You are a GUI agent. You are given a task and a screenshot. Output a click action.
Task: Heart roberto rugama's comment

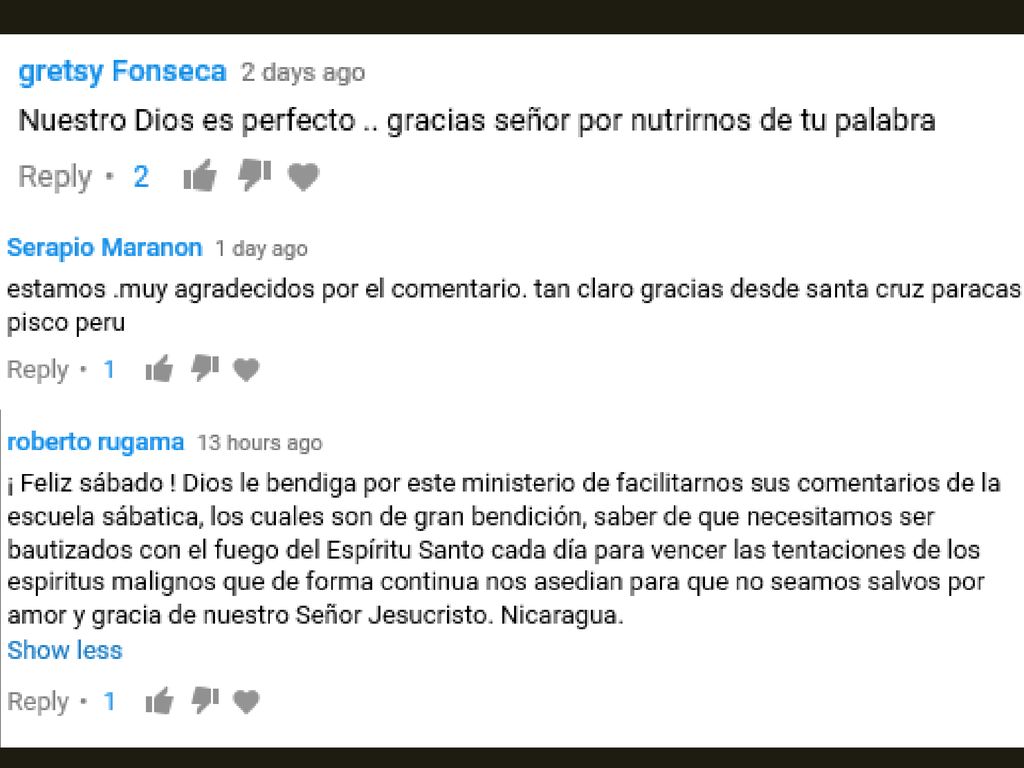point(246,701)
